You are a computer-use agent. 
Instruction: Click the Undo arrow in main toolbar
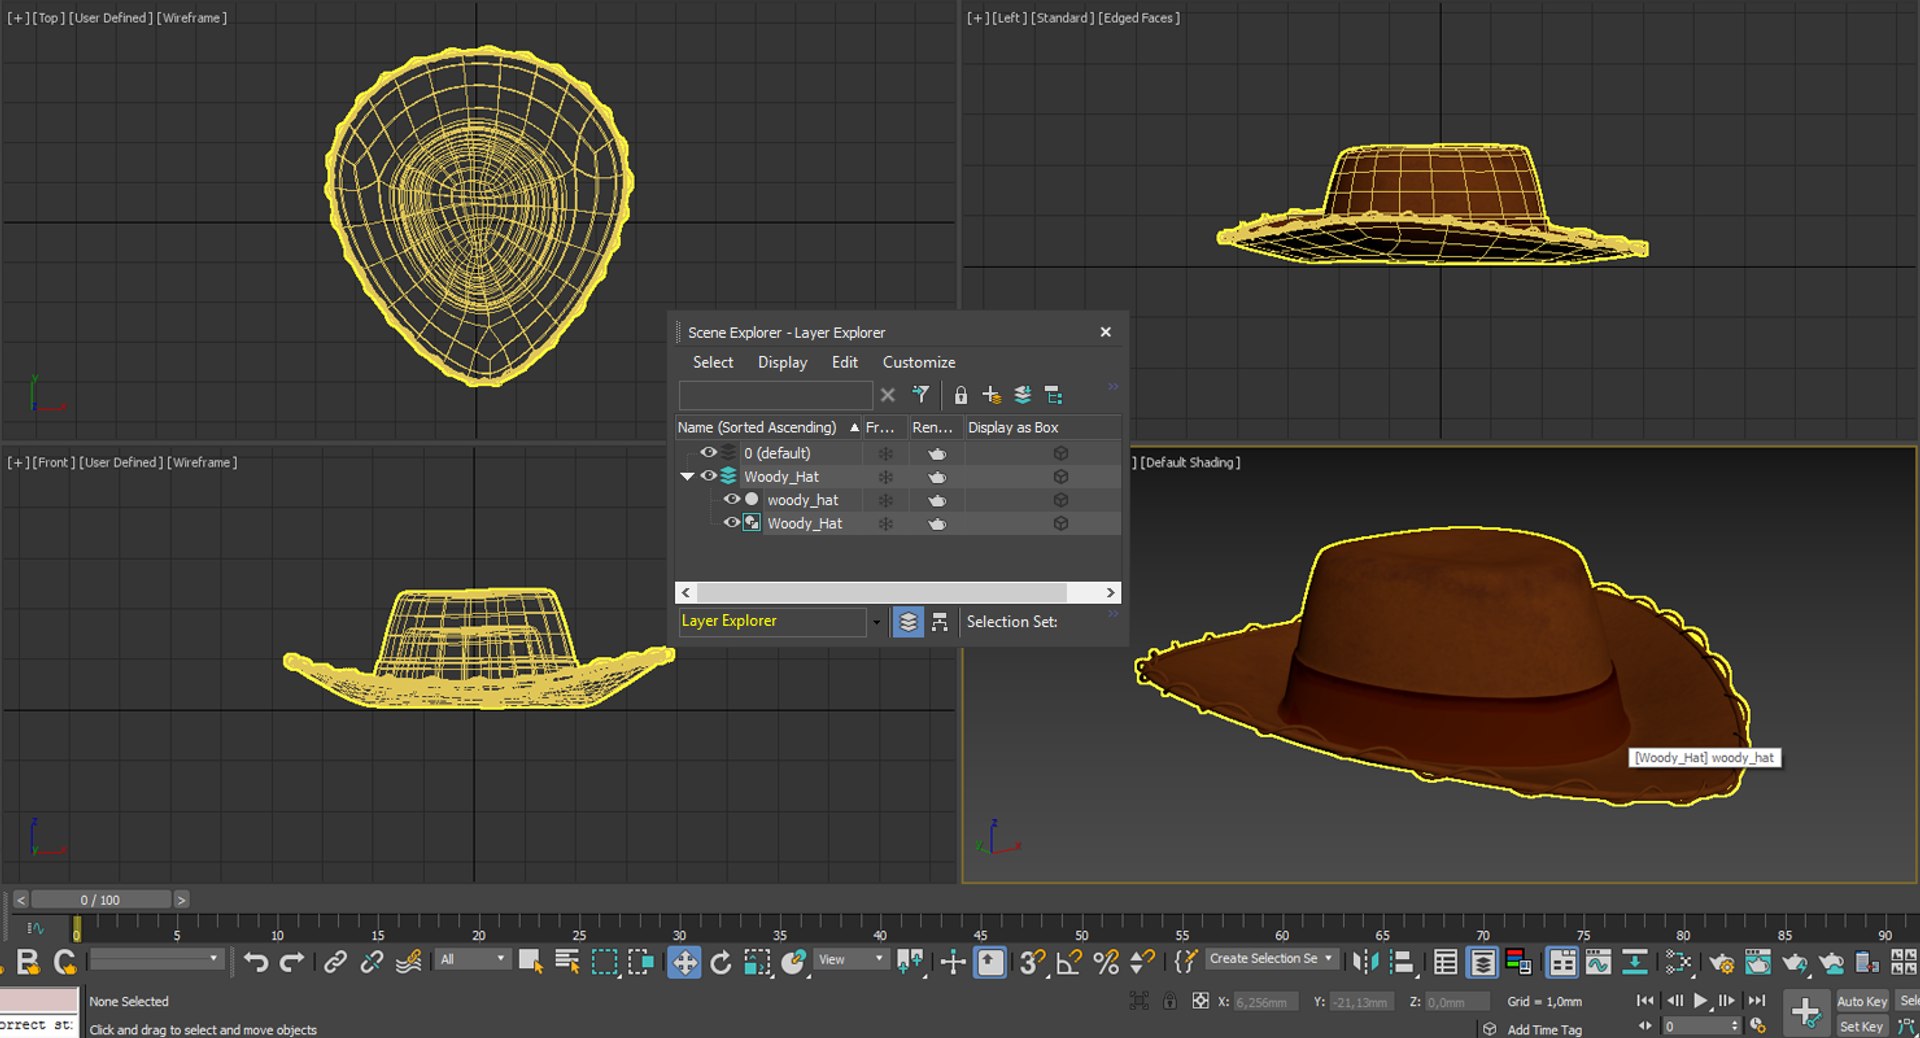(x=256, y=962)
